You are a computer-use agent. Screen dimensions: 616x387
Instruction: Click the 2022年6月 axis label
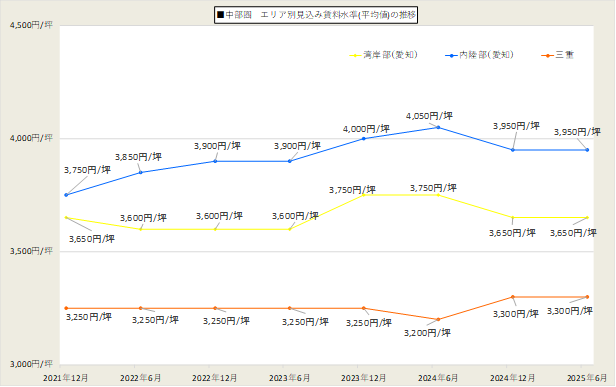click(x=141, y=378)
